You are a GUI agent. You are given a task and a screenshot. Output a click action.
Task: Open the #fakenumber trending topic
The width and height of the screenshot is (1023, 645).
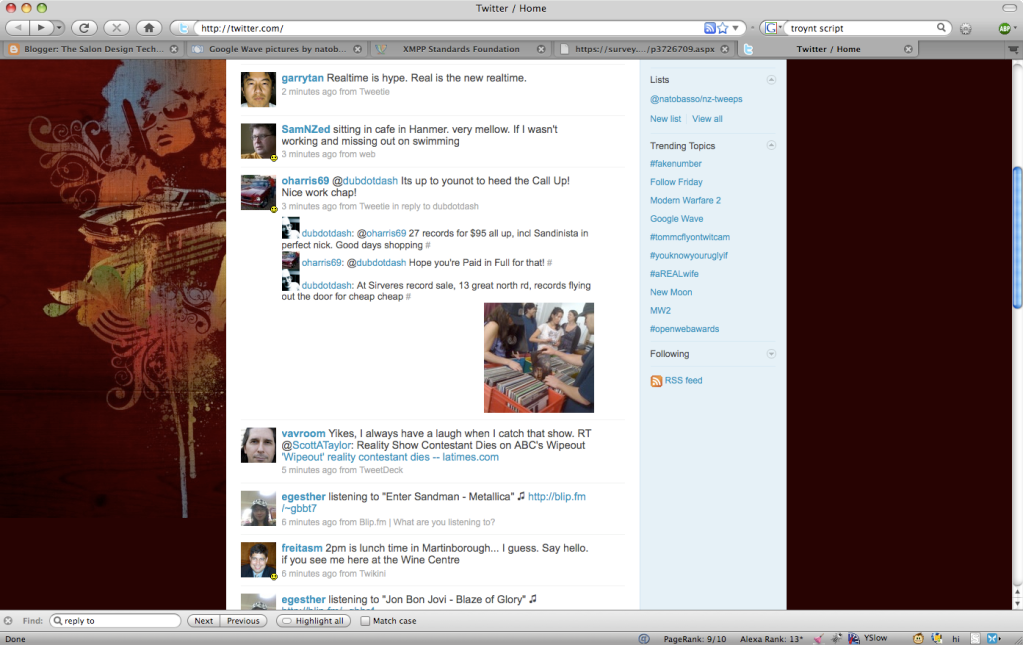pyautogui.click(x=676, y=164)
